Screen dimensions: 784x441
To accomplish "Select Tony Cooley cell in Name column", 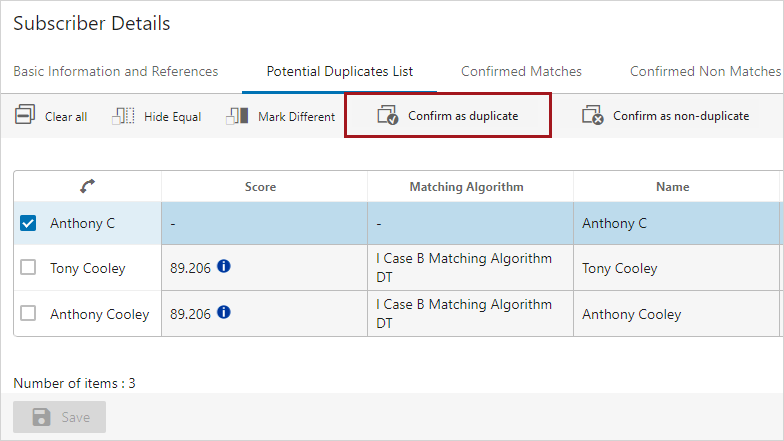I will coord(620,268).
